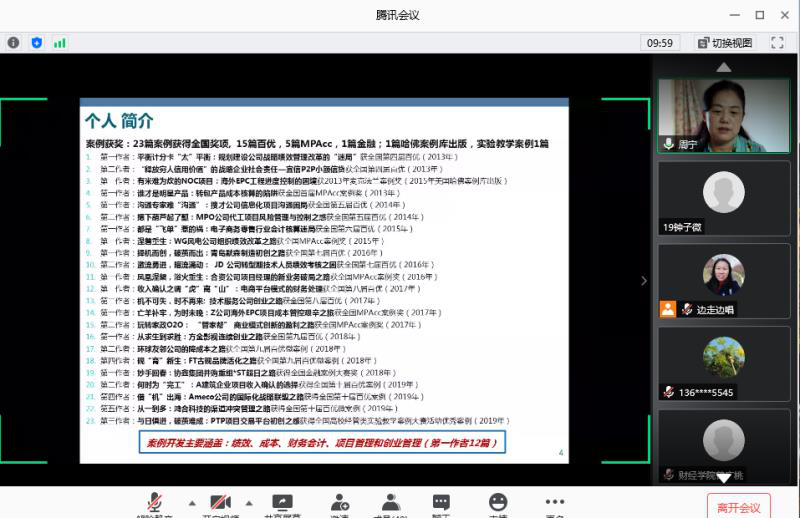Viewport: 800px width, 518px height.
Task: Click the red leave meeting button
Action: [x=739, y=505]
